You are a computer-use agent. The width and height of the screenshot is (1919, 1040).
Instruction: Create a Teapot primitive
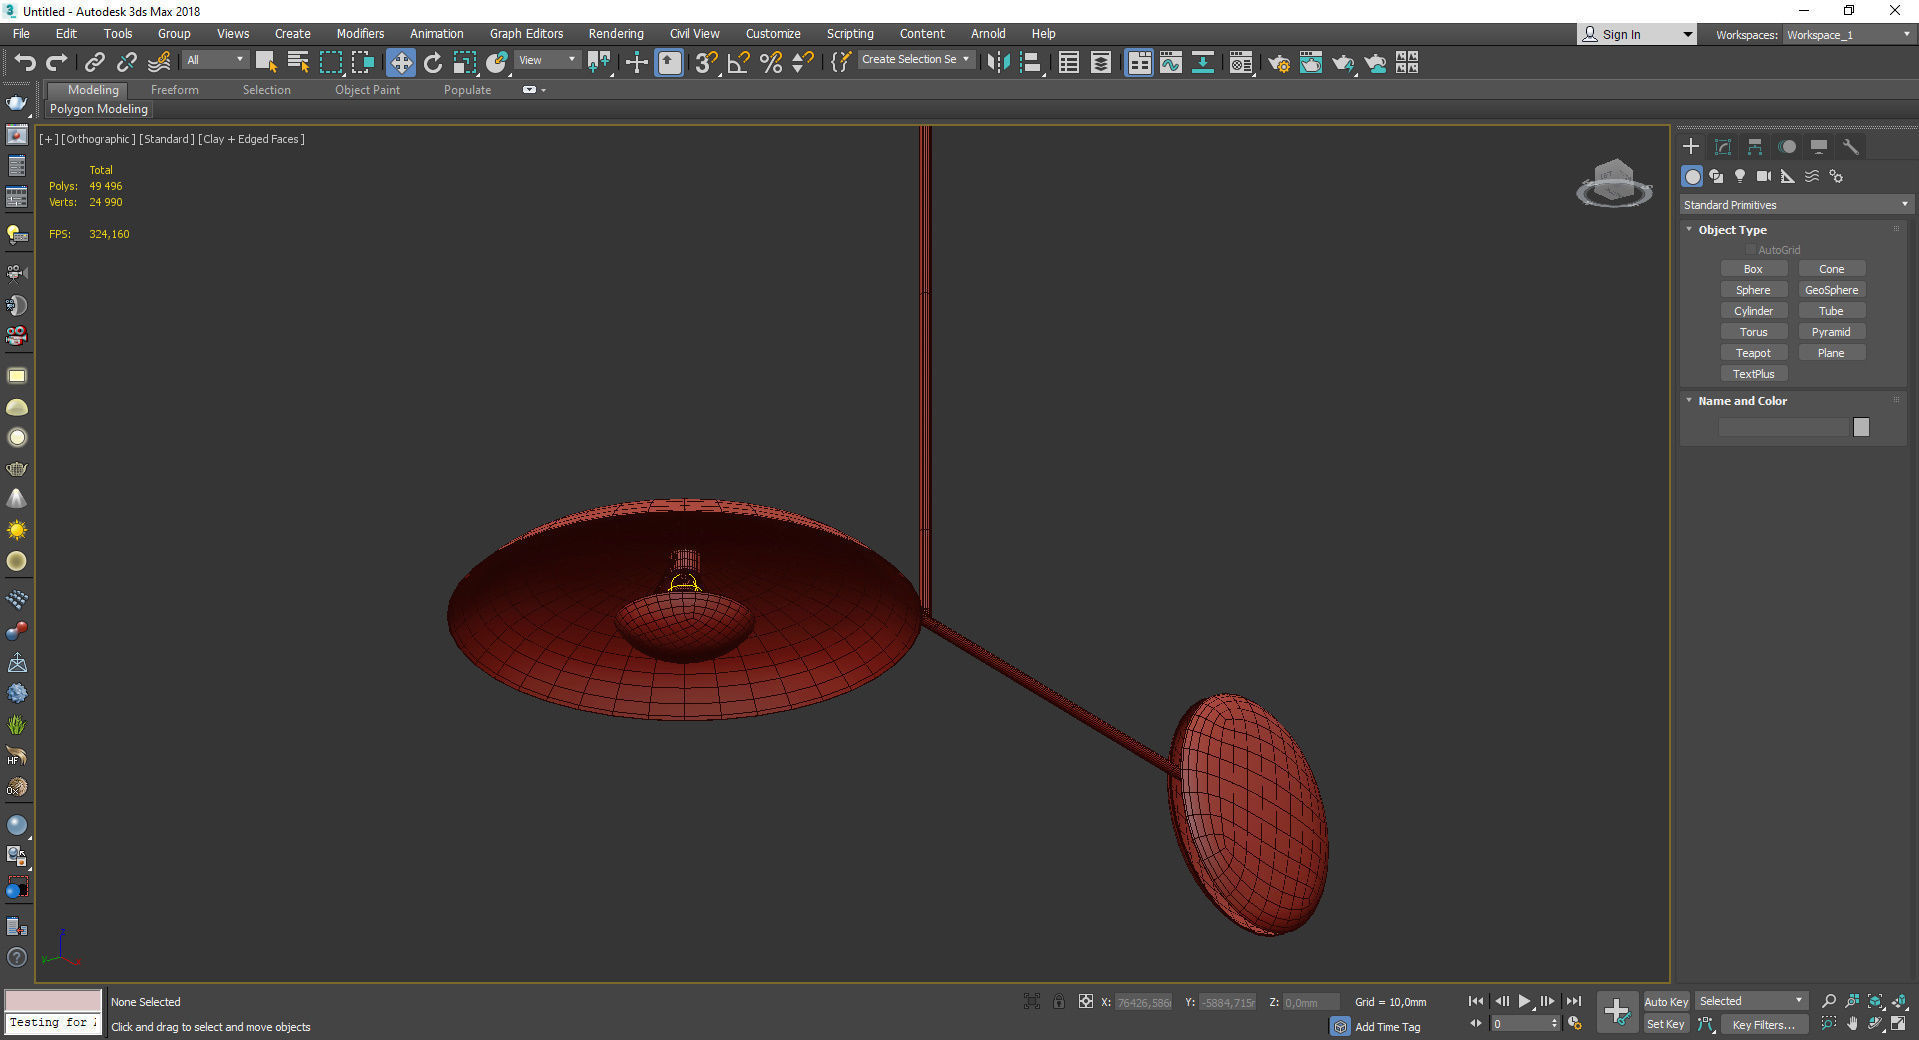tap(1753, 353)
